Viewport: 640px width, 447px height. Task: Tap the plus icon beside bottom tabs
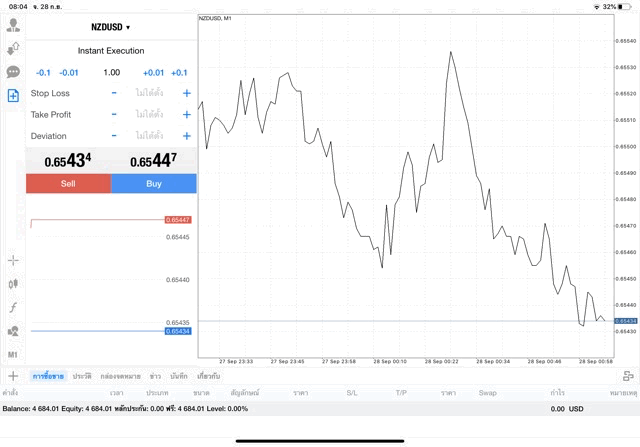[x=13, y=376]
